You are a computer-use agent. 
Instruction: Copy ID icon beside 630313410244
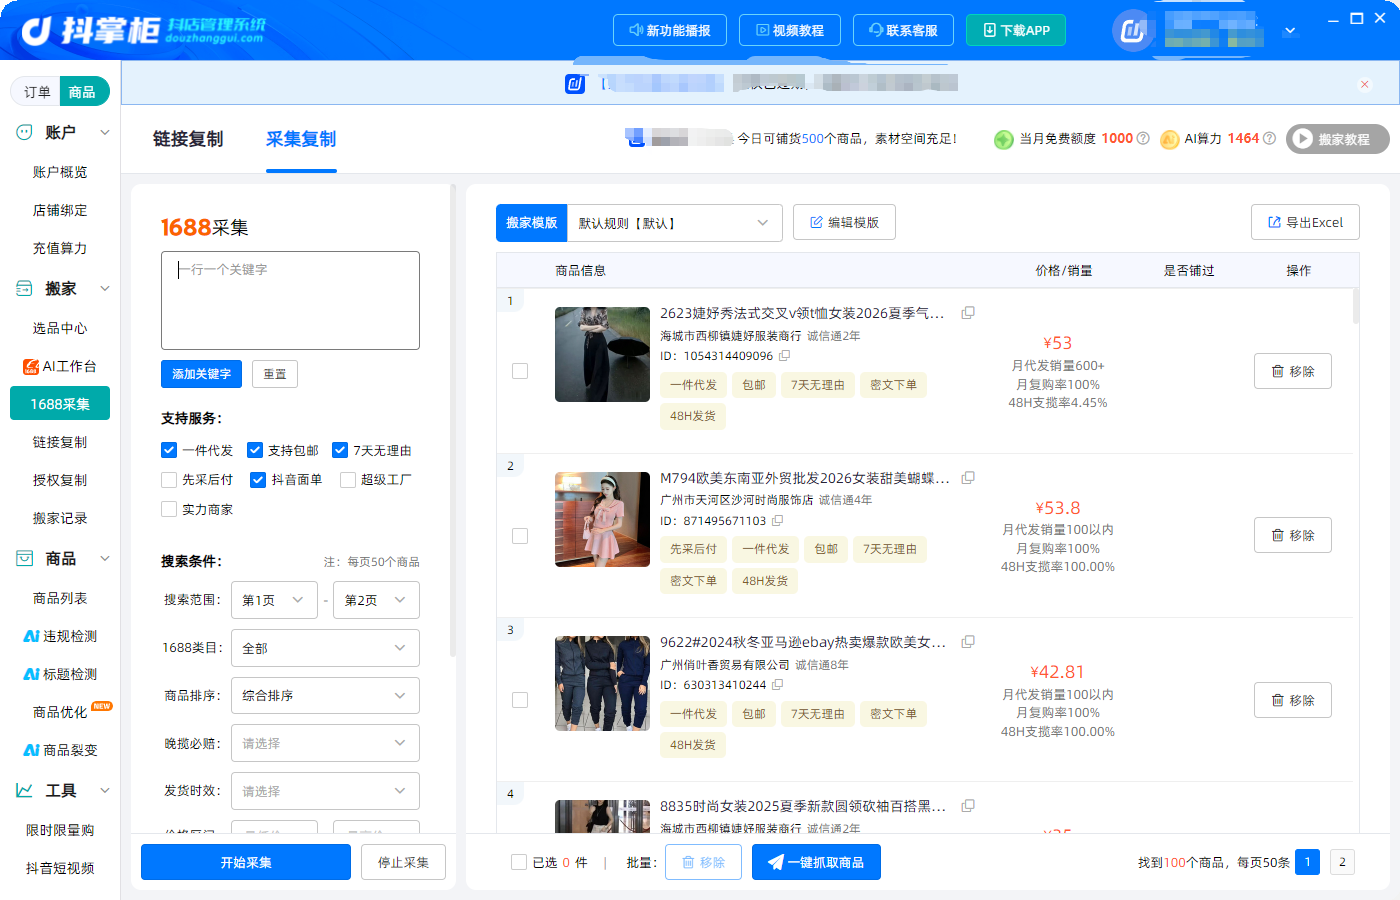tap(778, 685)
